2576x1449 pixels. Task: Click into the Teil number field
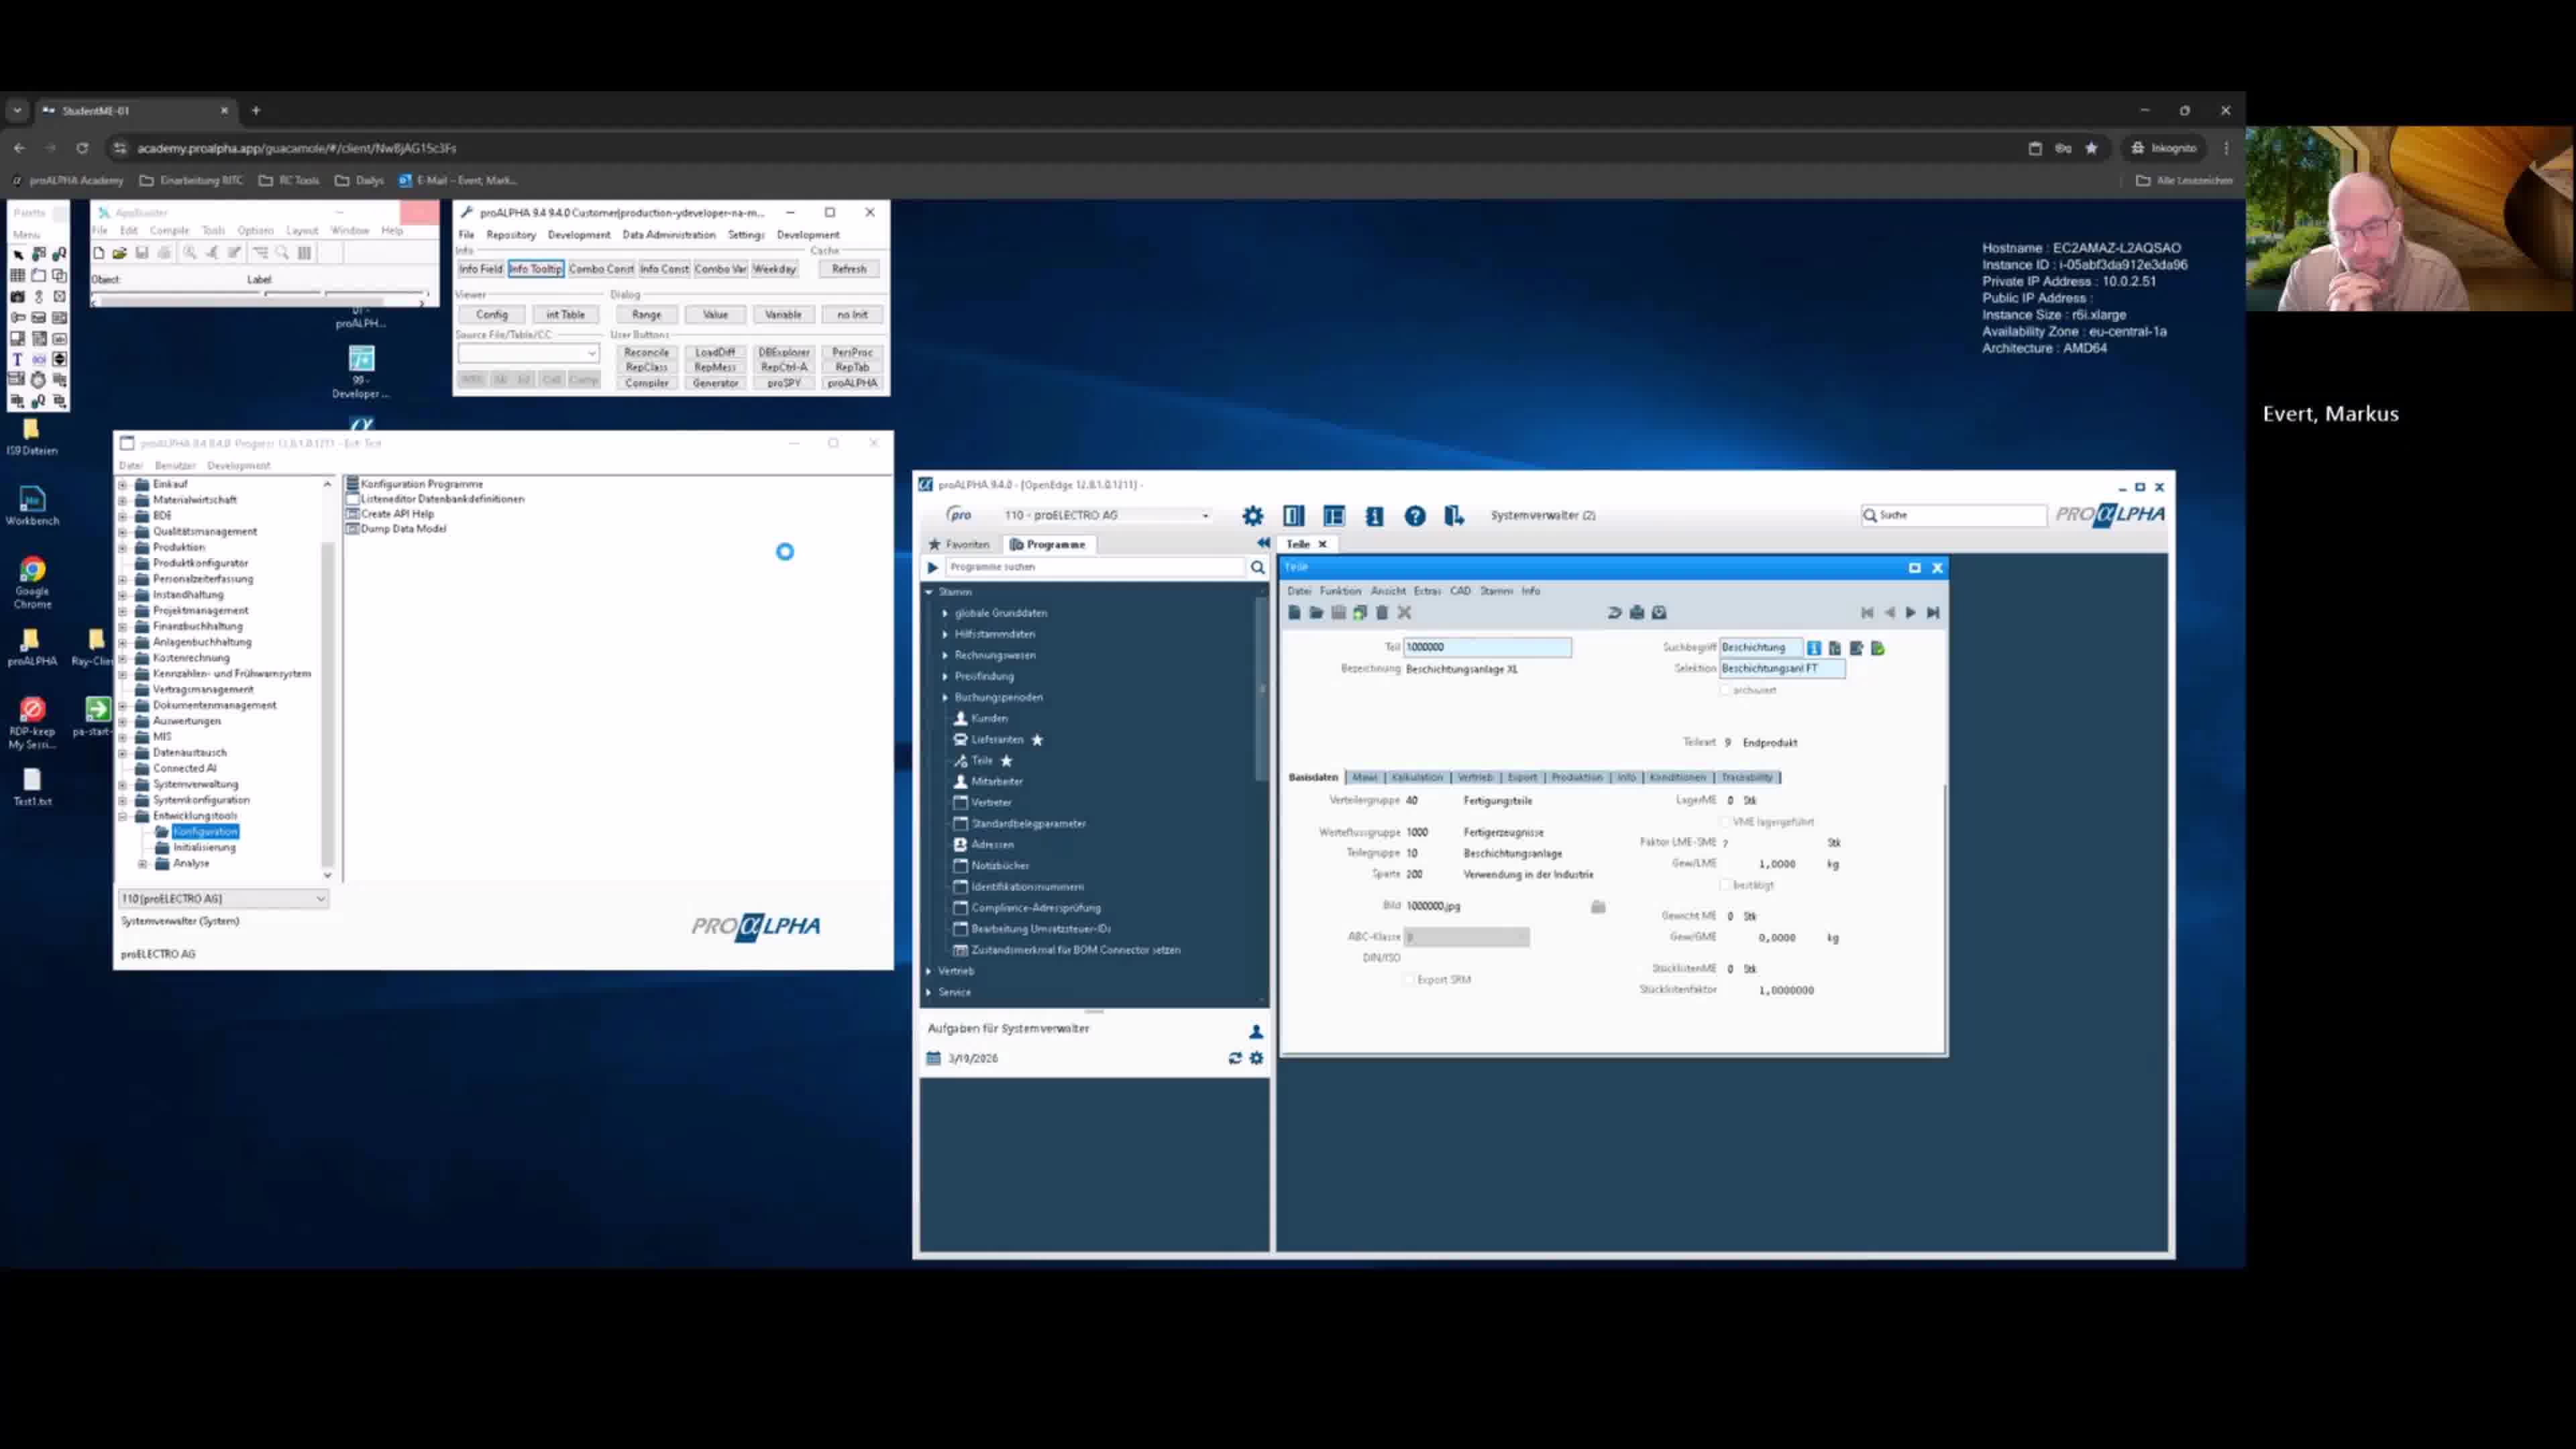pyautogui.click(x=1487, y=647)
